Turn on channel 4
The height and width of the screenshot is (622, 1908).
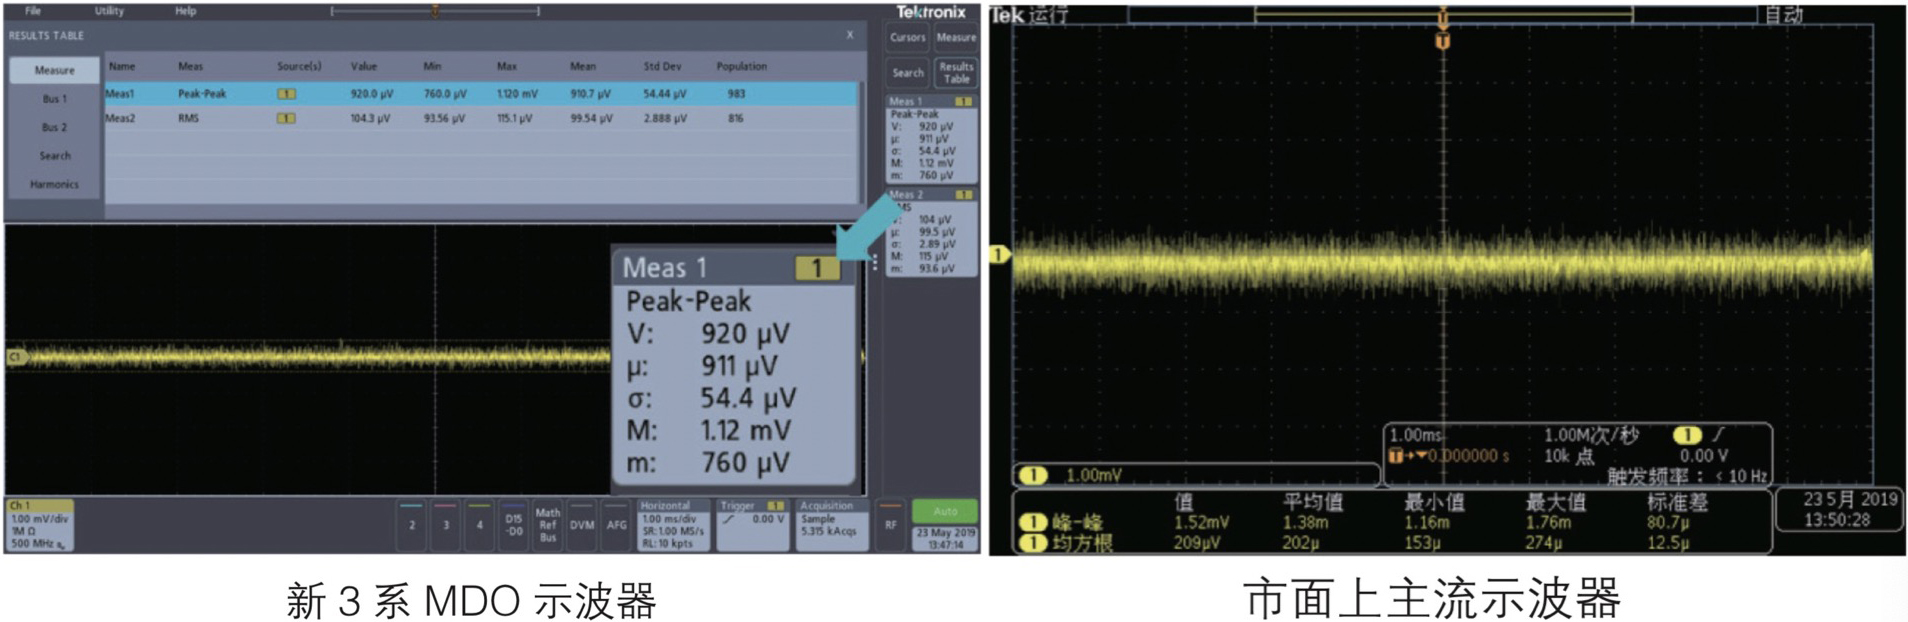(480, 524)
